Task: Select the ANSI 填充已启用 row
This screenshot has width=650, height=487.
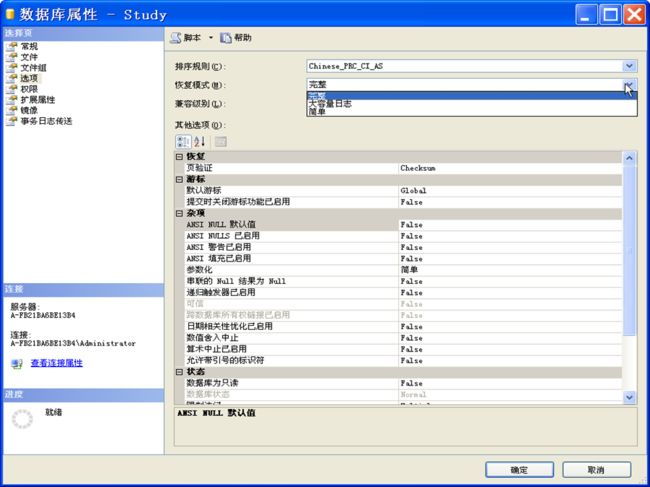Action: pyautogui.click(x=403, y=259)
